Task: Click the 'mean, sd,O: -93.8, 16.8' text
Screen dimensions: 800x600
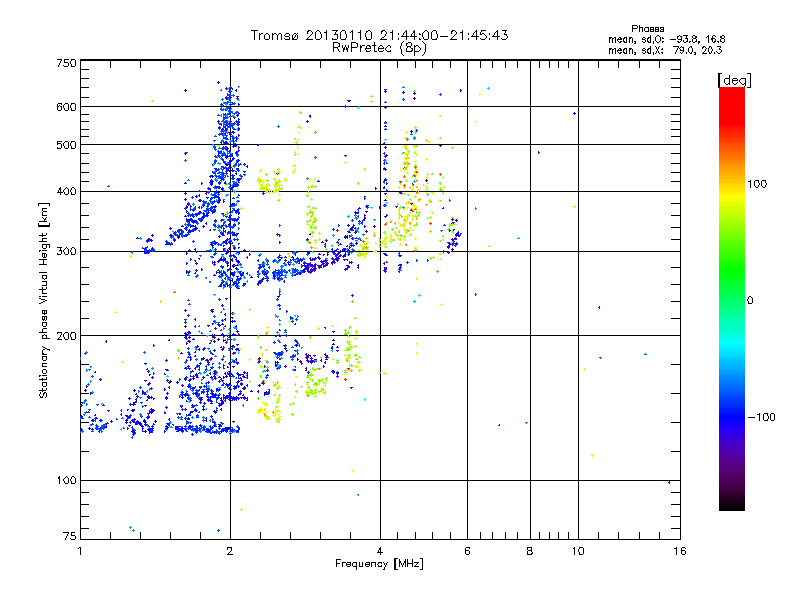Action: click(666, 39)
